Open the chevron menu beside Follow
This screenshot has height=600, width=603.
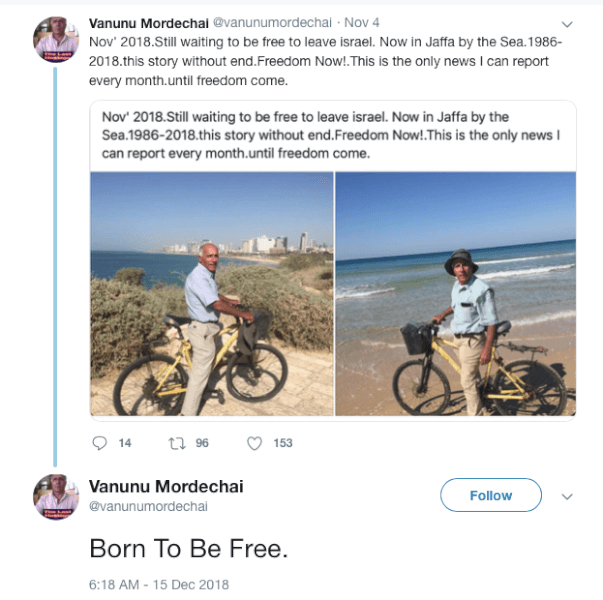point(567,496)
